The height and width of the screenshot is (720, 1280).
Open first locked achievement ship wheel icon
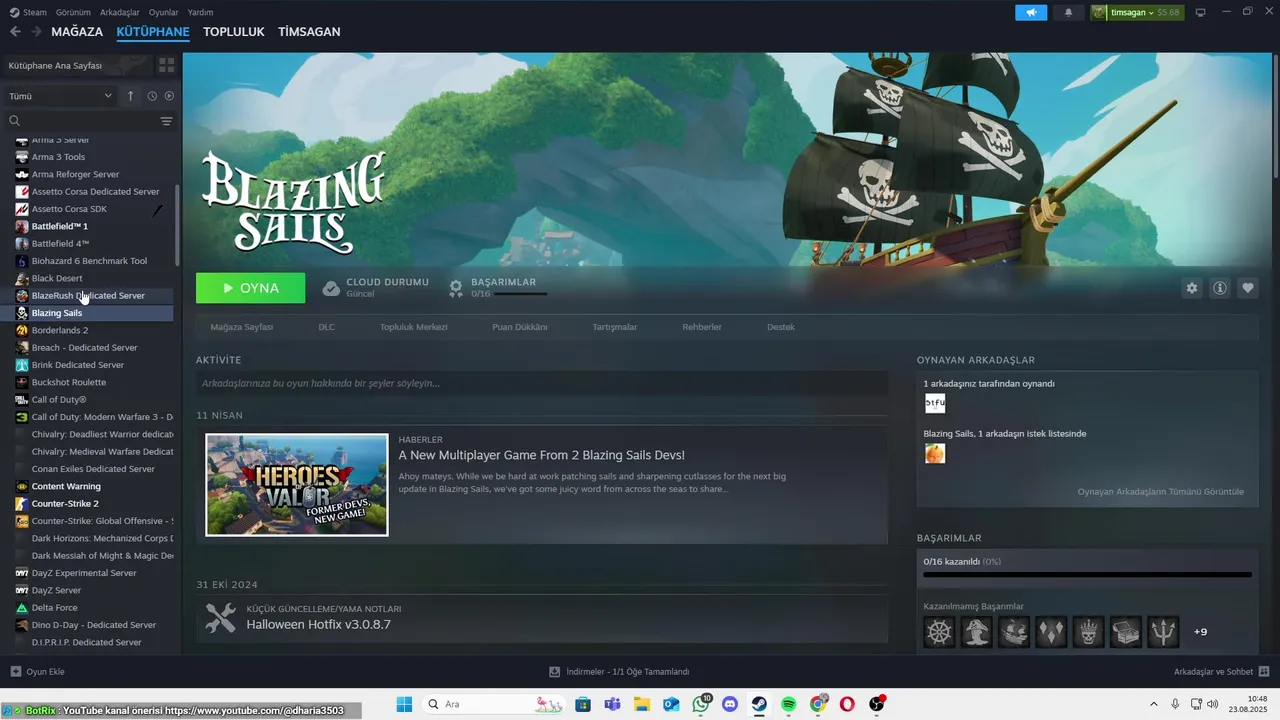pyautogui.click(x=939, y=632)
